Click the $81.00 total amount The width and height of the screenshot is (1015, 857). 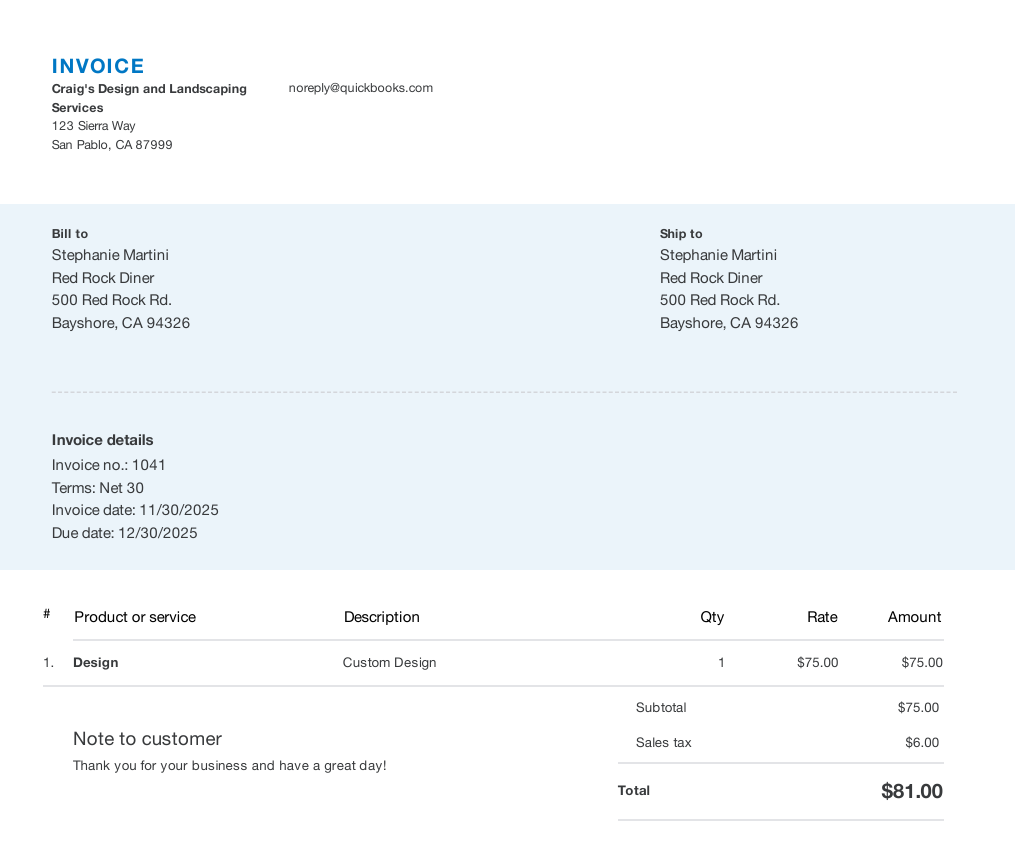tap(911, 792)
